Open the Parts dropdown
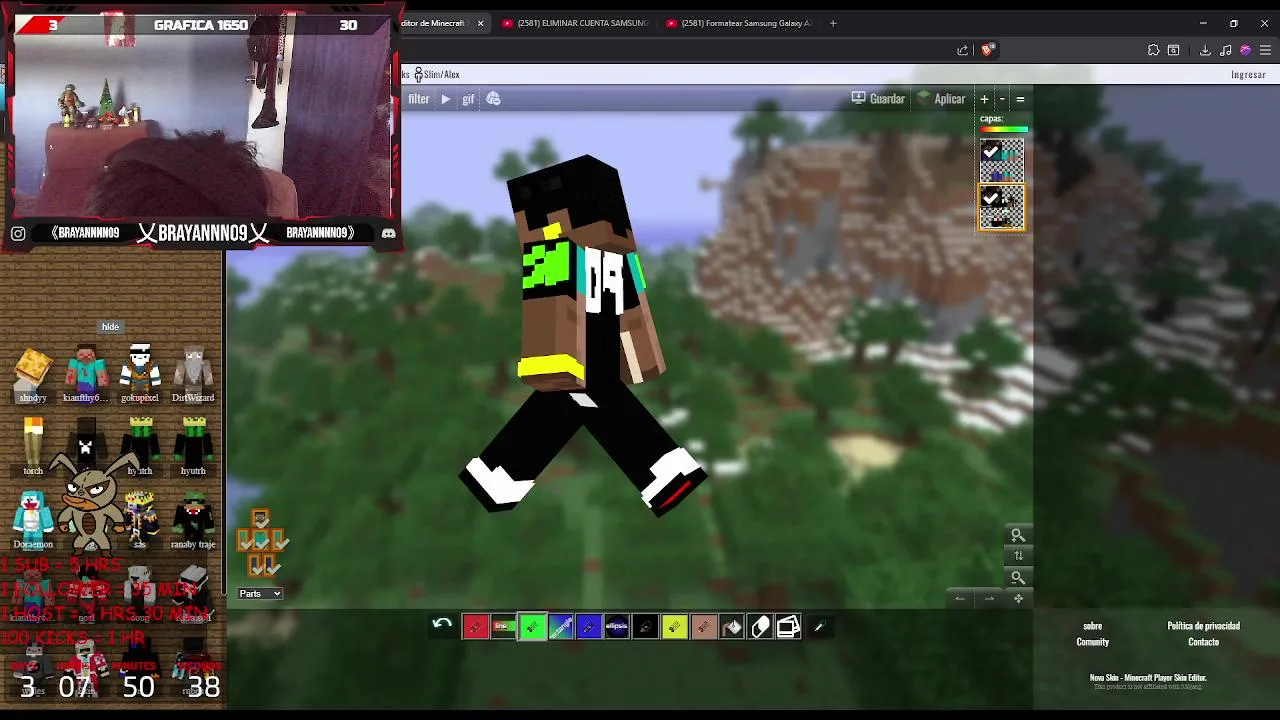 (x=260, y=594)
